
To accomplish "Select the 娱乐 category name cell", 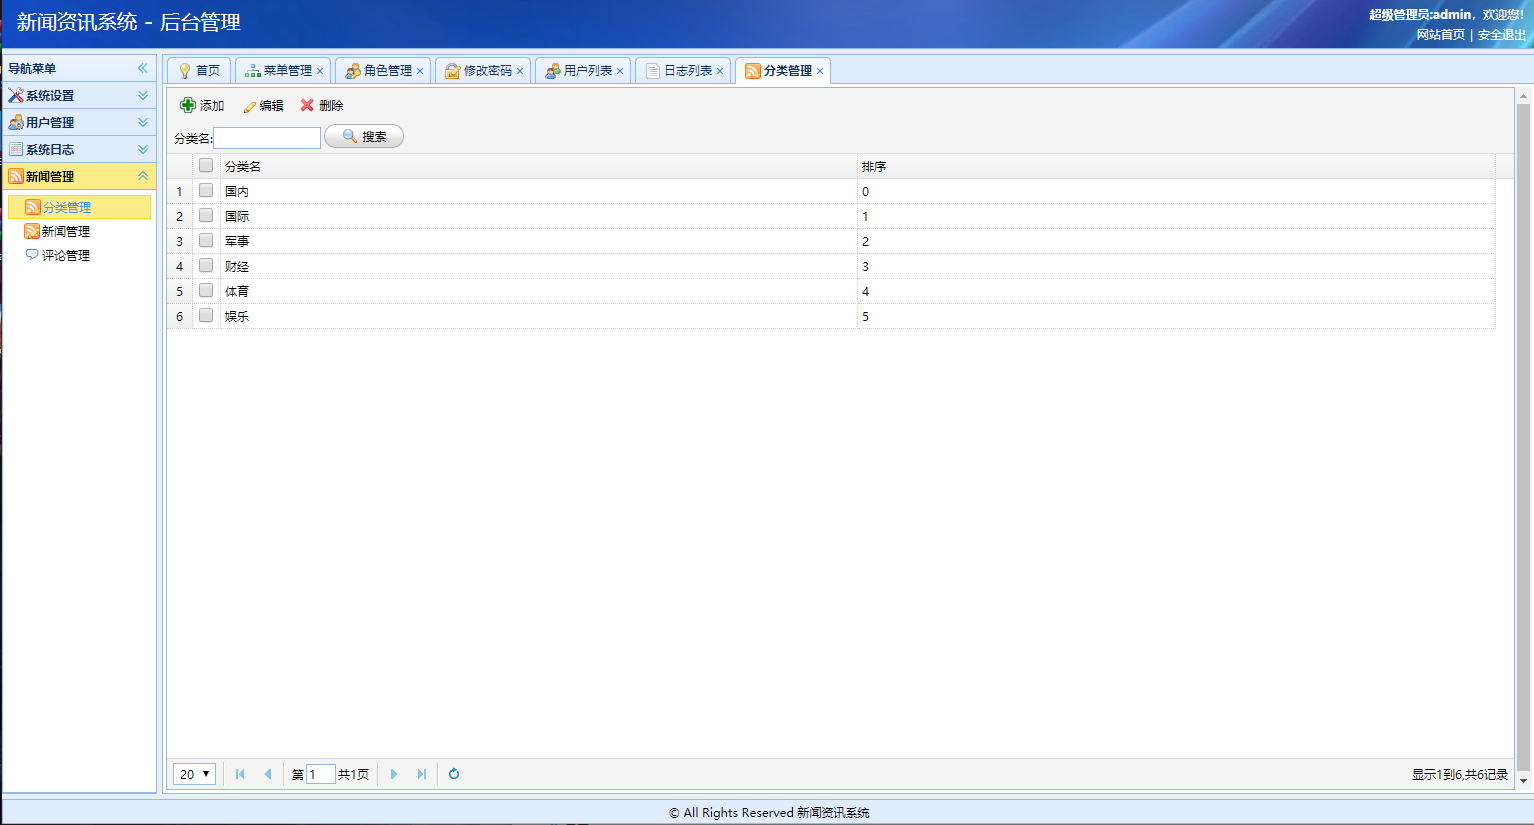I will pyautogui.click(x=538, y=316).
